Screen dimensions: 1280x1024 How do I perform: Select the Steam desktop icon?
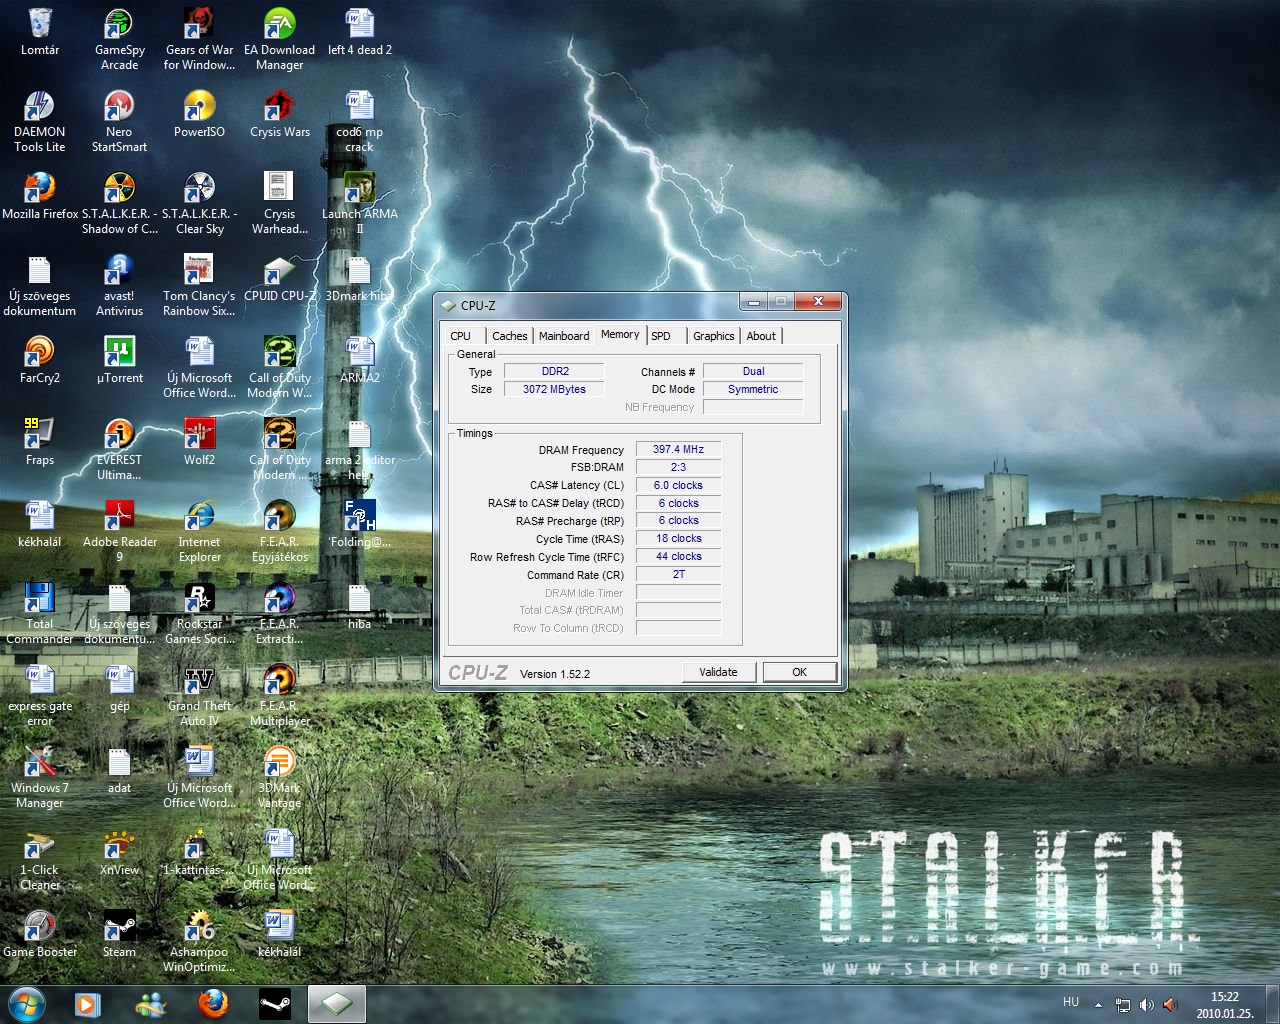119,934
